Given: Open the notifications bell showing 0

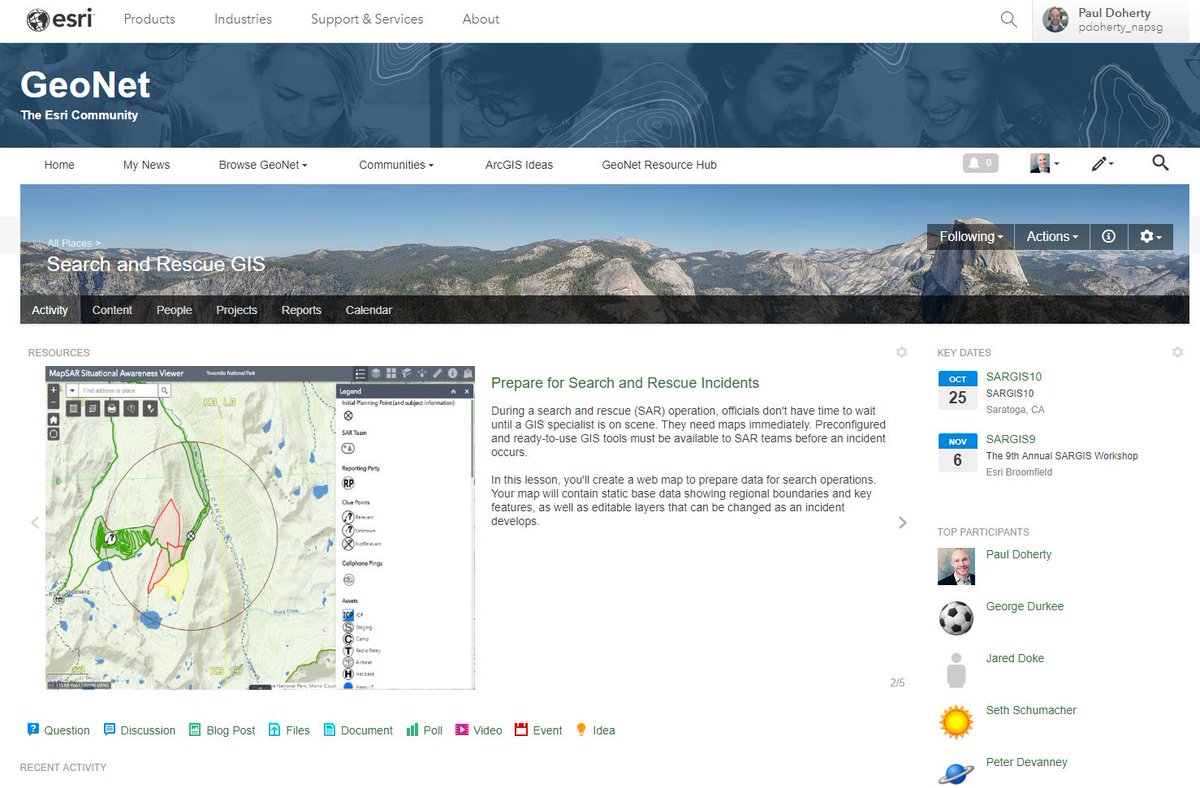Looking at the screenshot, I should click(x=980, y=163).
